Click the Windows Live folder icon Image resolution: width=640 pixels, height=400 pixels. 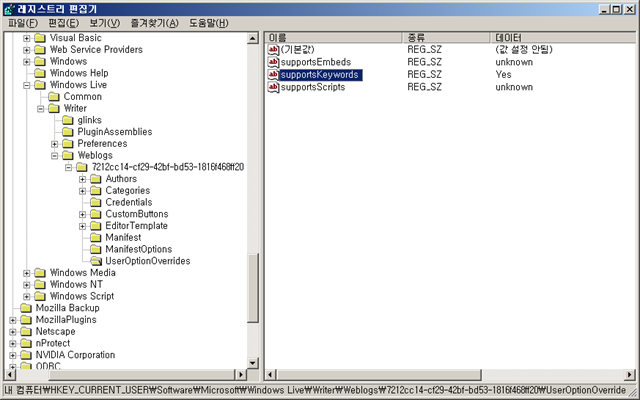(40, 85)
